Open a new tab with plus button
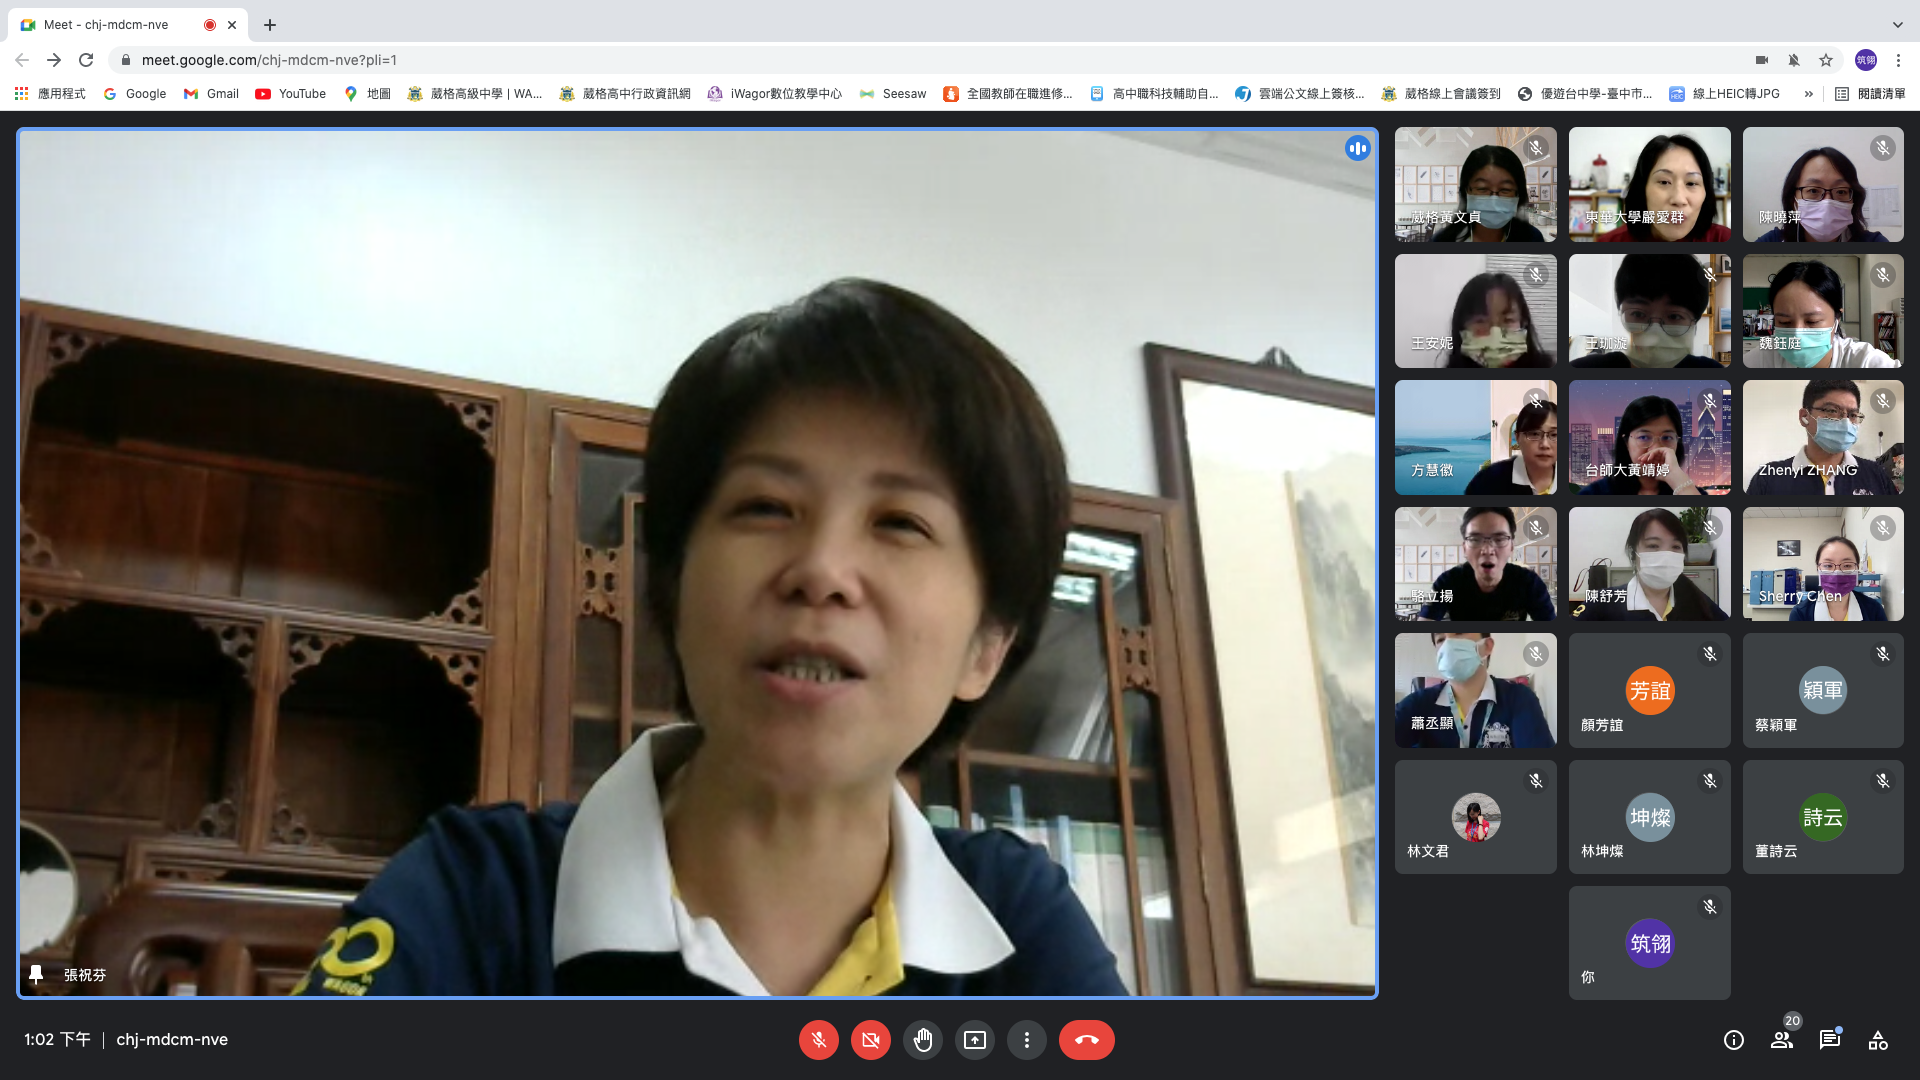Viewport: 1920px width, 1080px height. (270, 25)
